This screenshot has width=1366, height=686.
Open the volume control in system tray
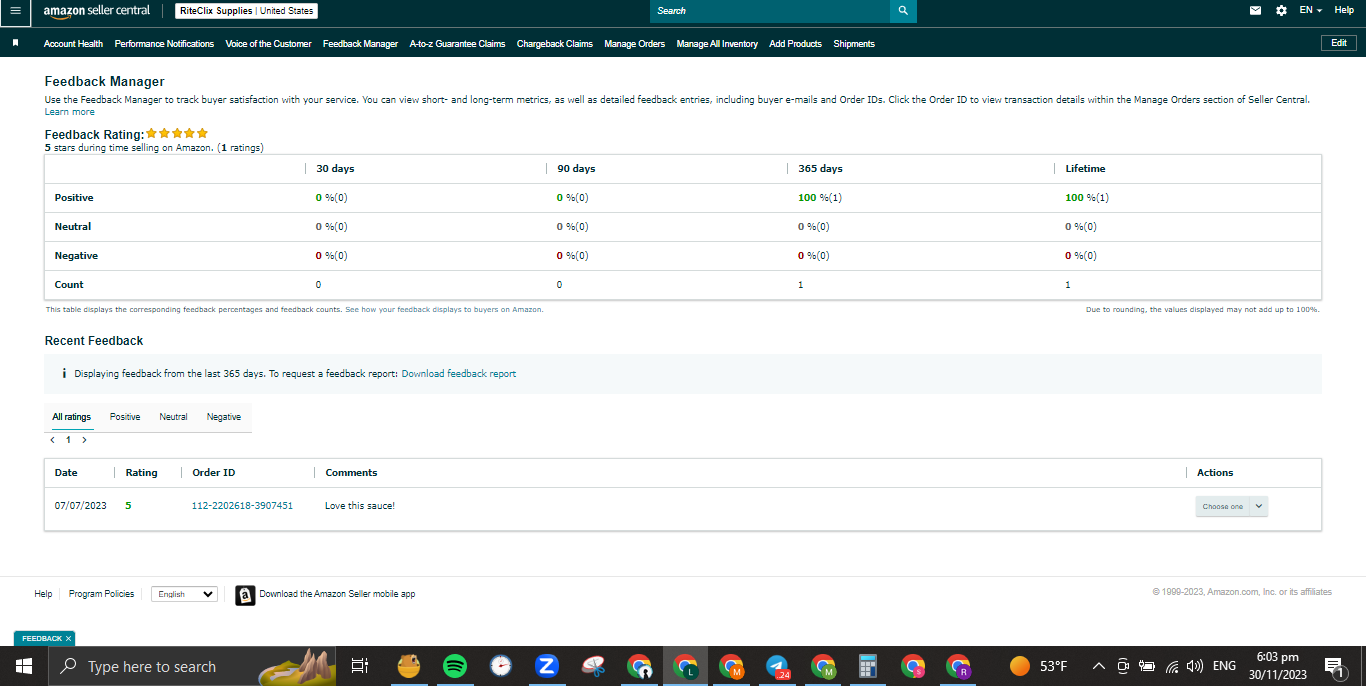(1195, 666)
